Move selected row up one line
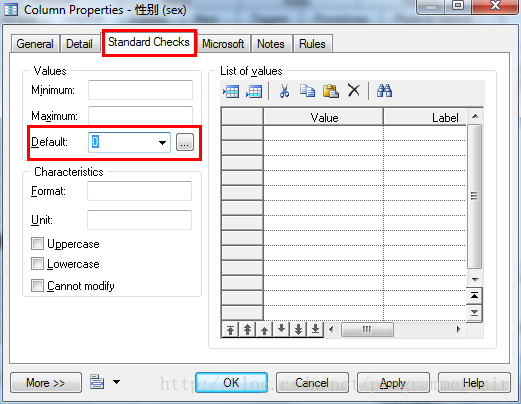The image size is (521, 404). coord(264,330)
